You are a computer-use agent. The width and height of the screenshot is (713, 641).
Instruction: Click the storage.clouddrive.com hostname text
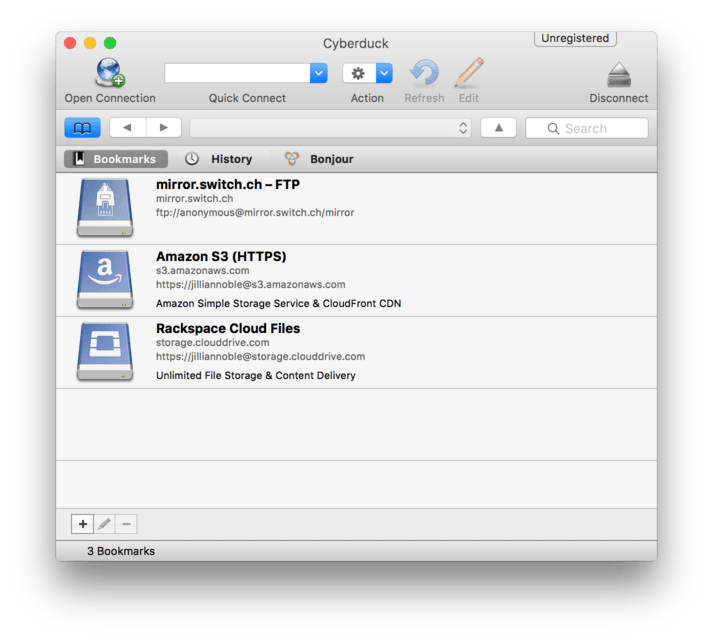[x=213, y=342]
